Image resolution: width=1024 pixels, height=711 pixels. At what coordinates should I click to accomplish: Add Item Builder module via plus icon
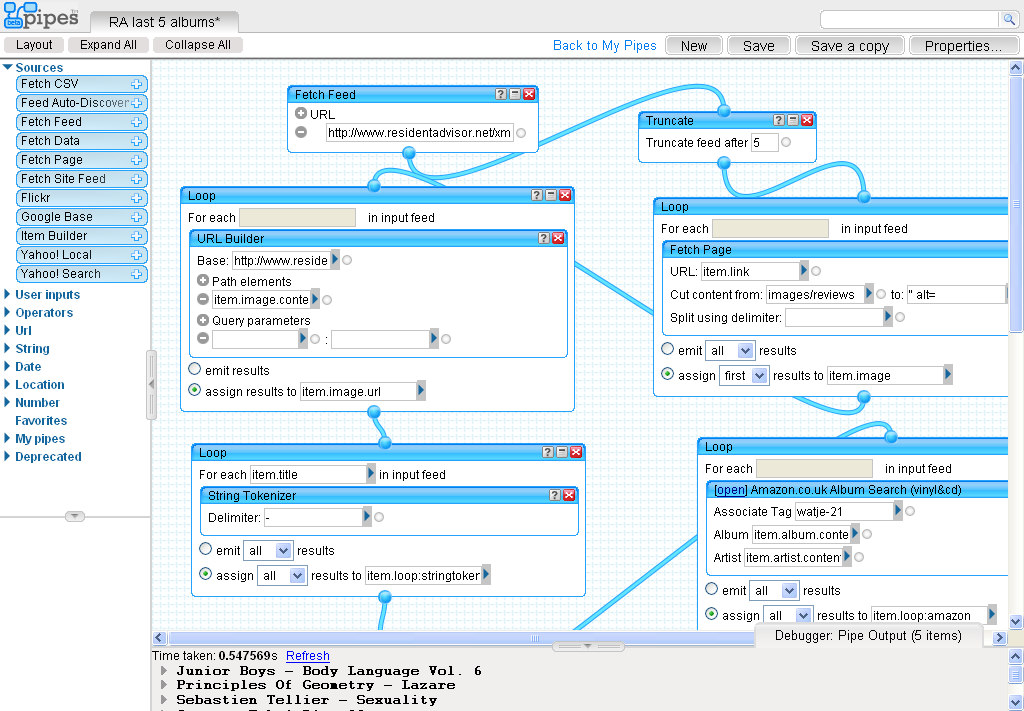tap(136, 236)
